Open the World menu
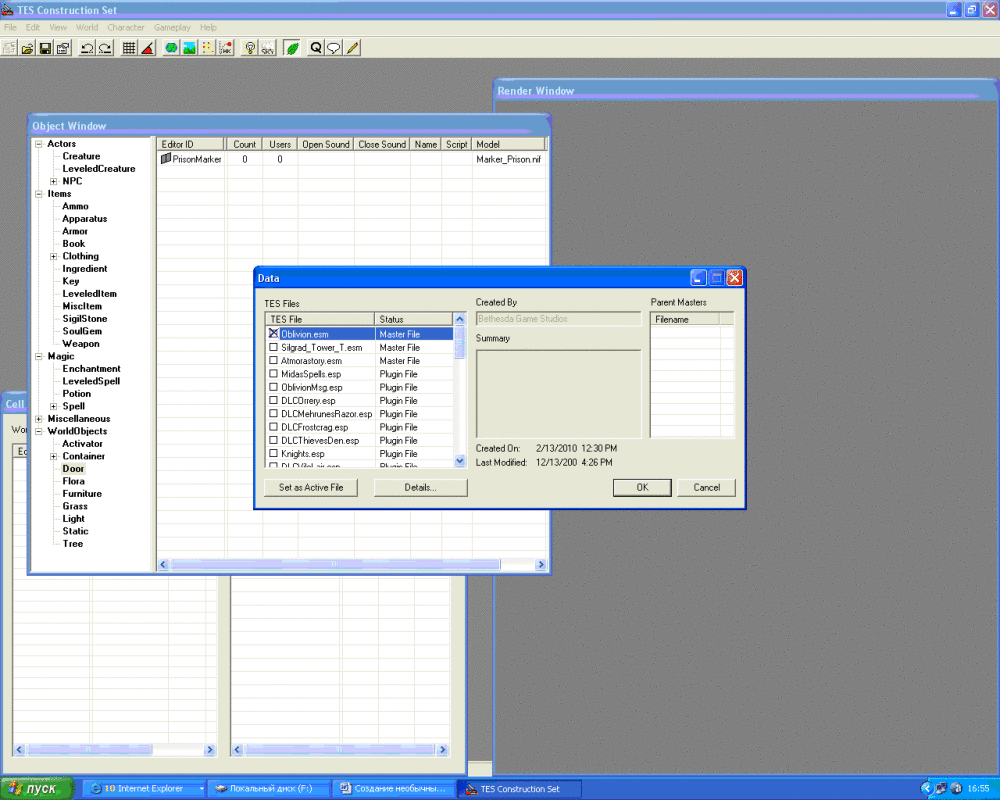The height and width of the screenshot is (800, 1000). point(87,27)
